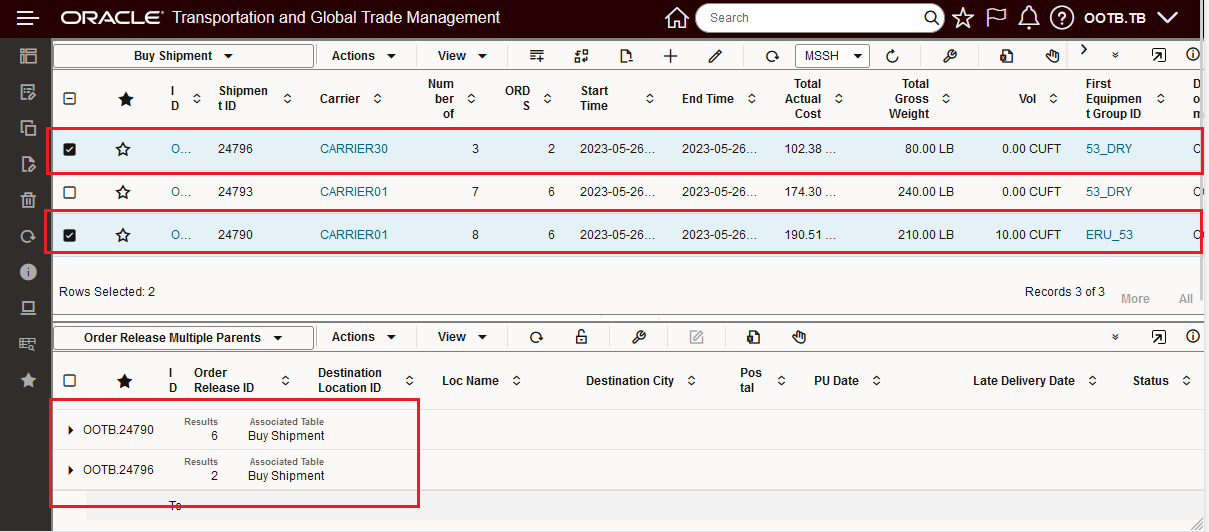Click the sidebar laptop icon
Image resolution: width=1209 pixels, height=532 pixels.
tap(28, 308)
